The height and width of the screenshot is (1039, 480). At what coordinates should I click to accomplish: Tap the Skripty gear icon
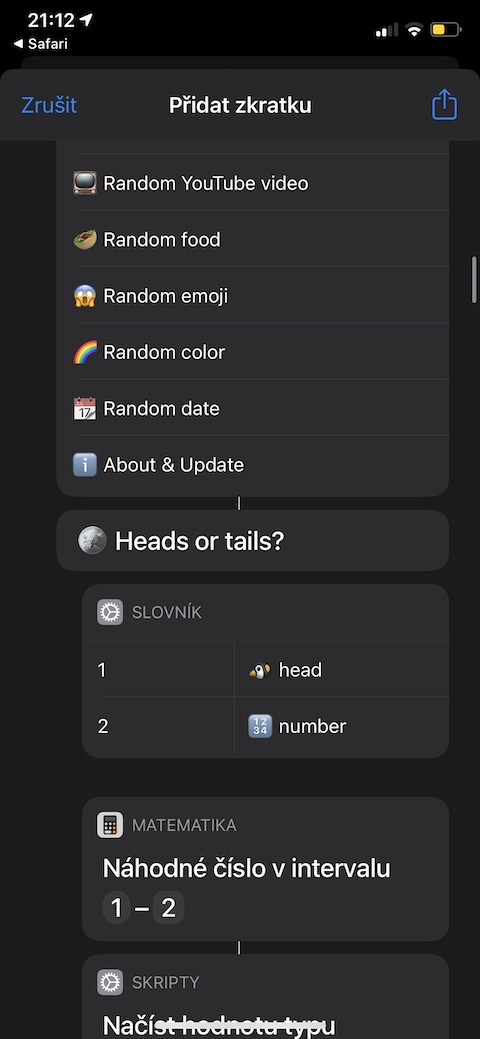pos(110,982)
